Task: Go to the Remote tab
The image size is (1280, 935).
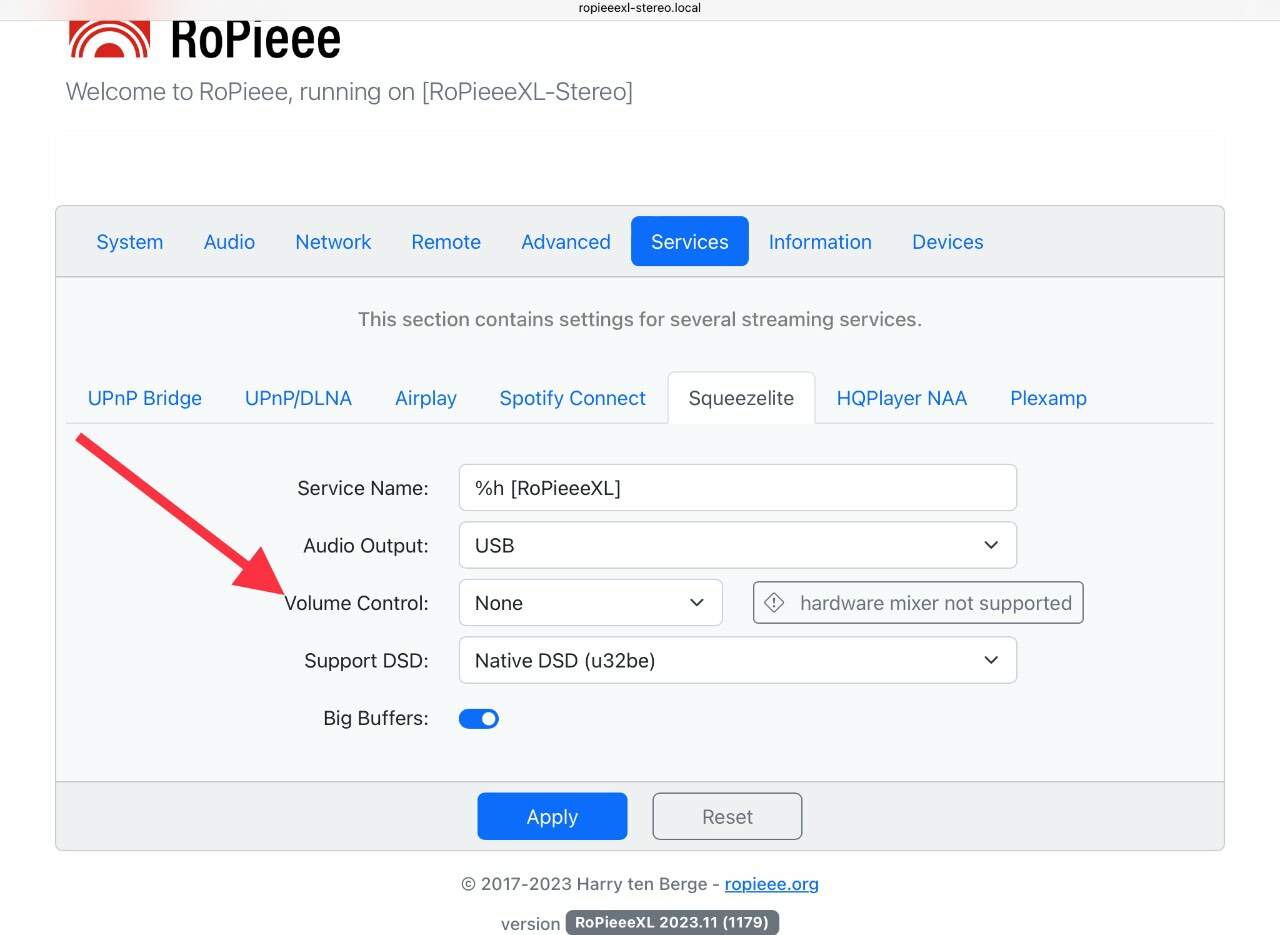Action: [x=446, y=242]
